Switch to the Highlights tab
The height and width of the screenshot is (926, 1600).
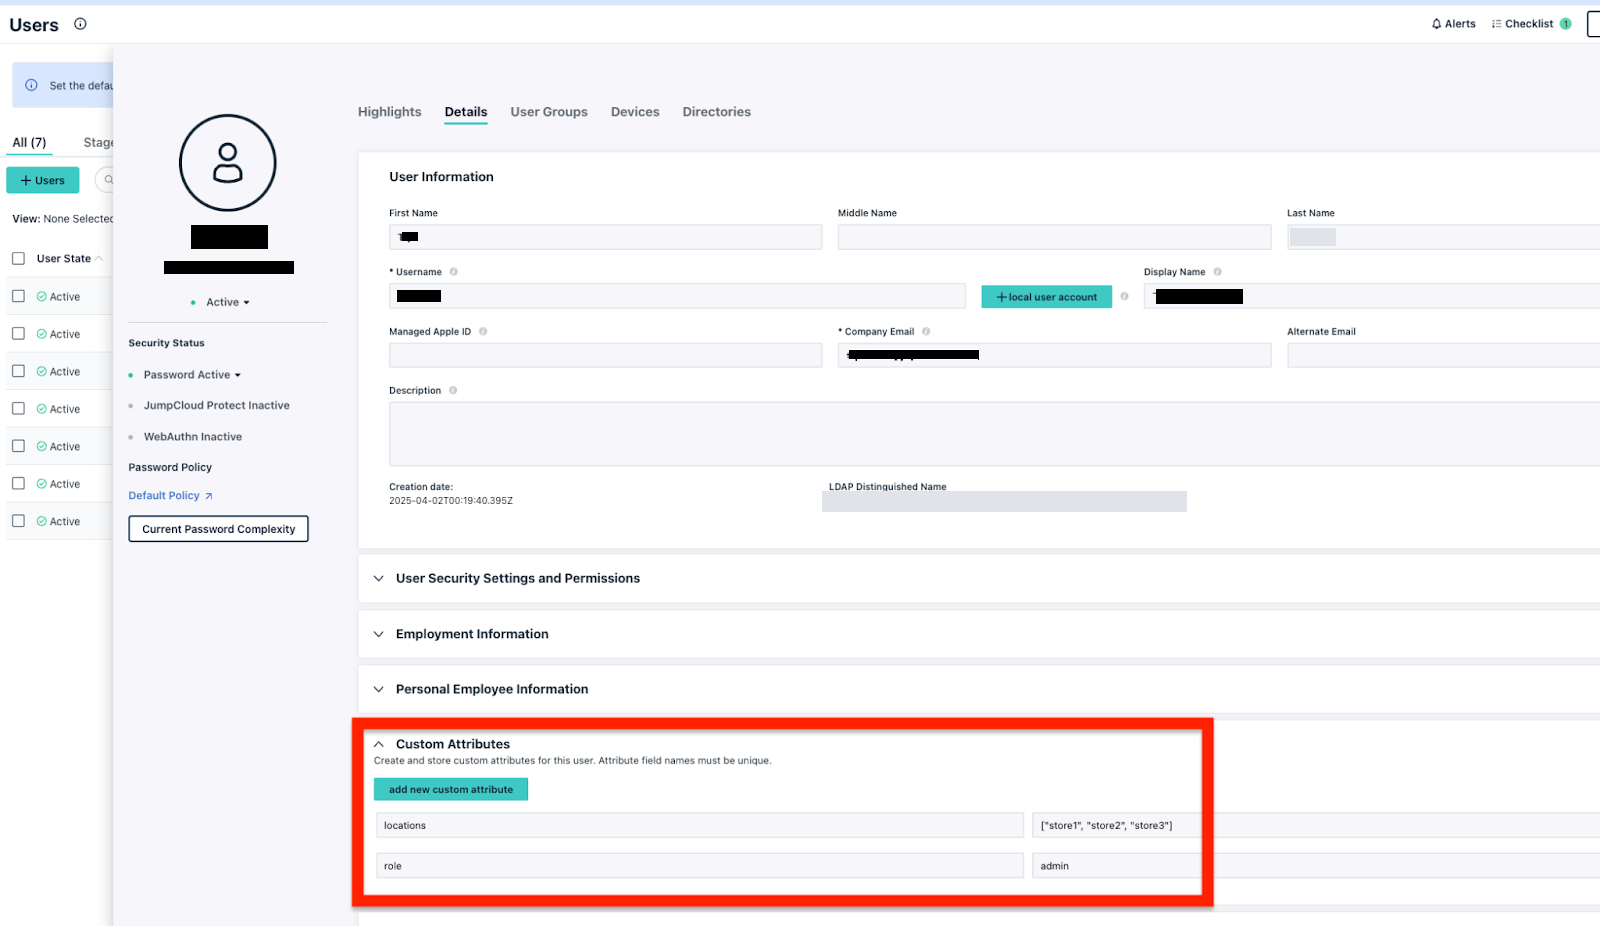click(390, 112)
